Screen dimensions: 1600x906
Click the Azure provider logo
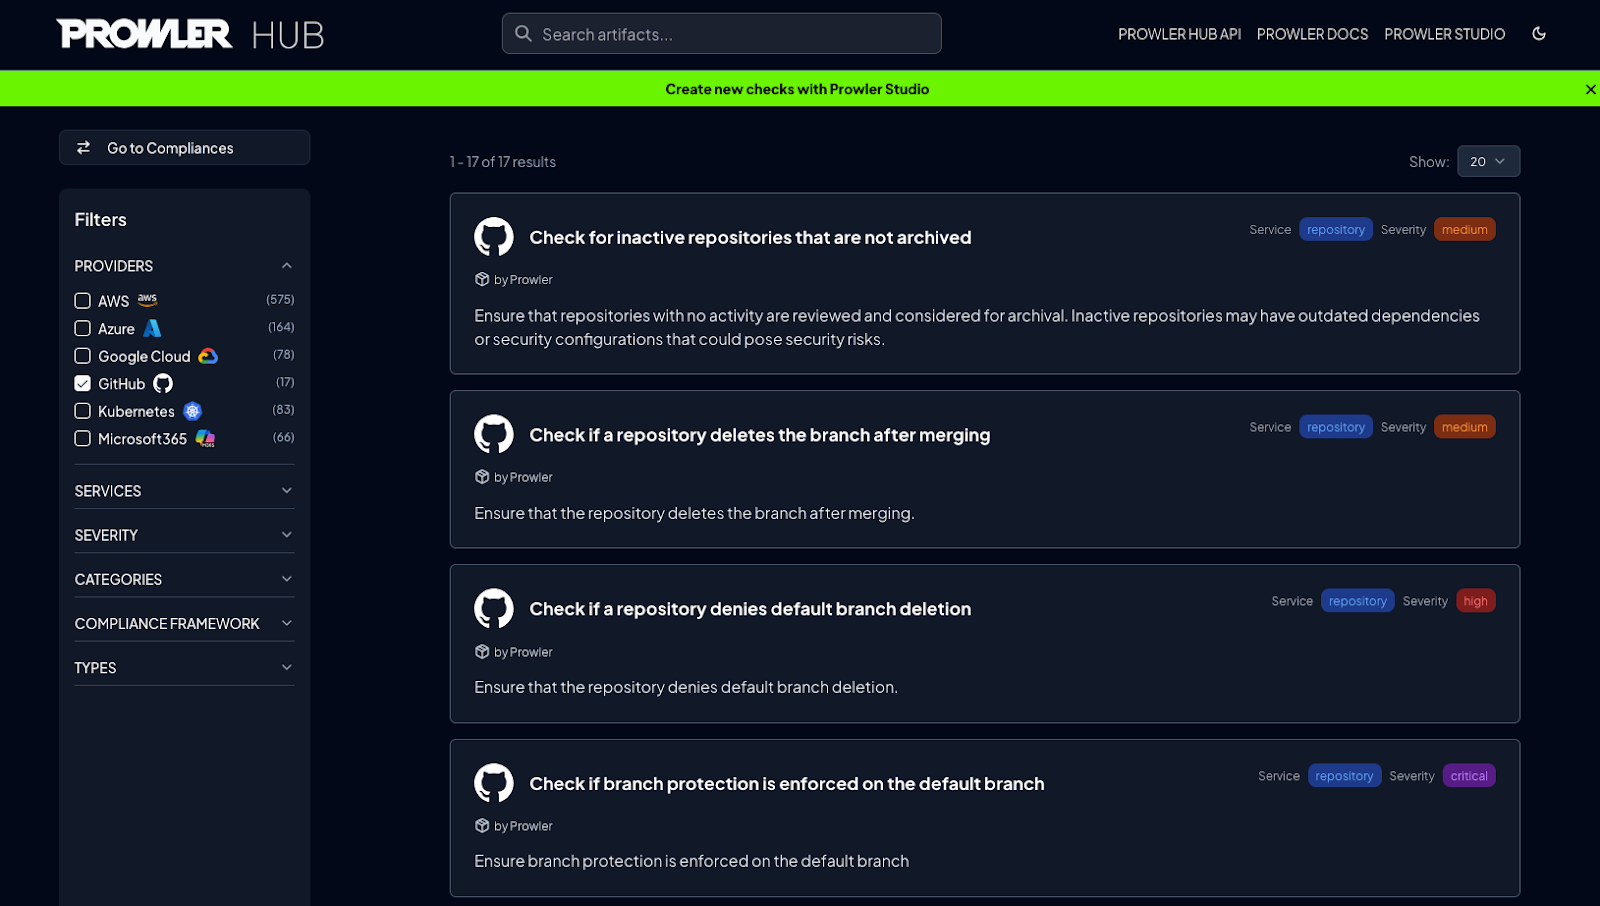click(152, 328)
